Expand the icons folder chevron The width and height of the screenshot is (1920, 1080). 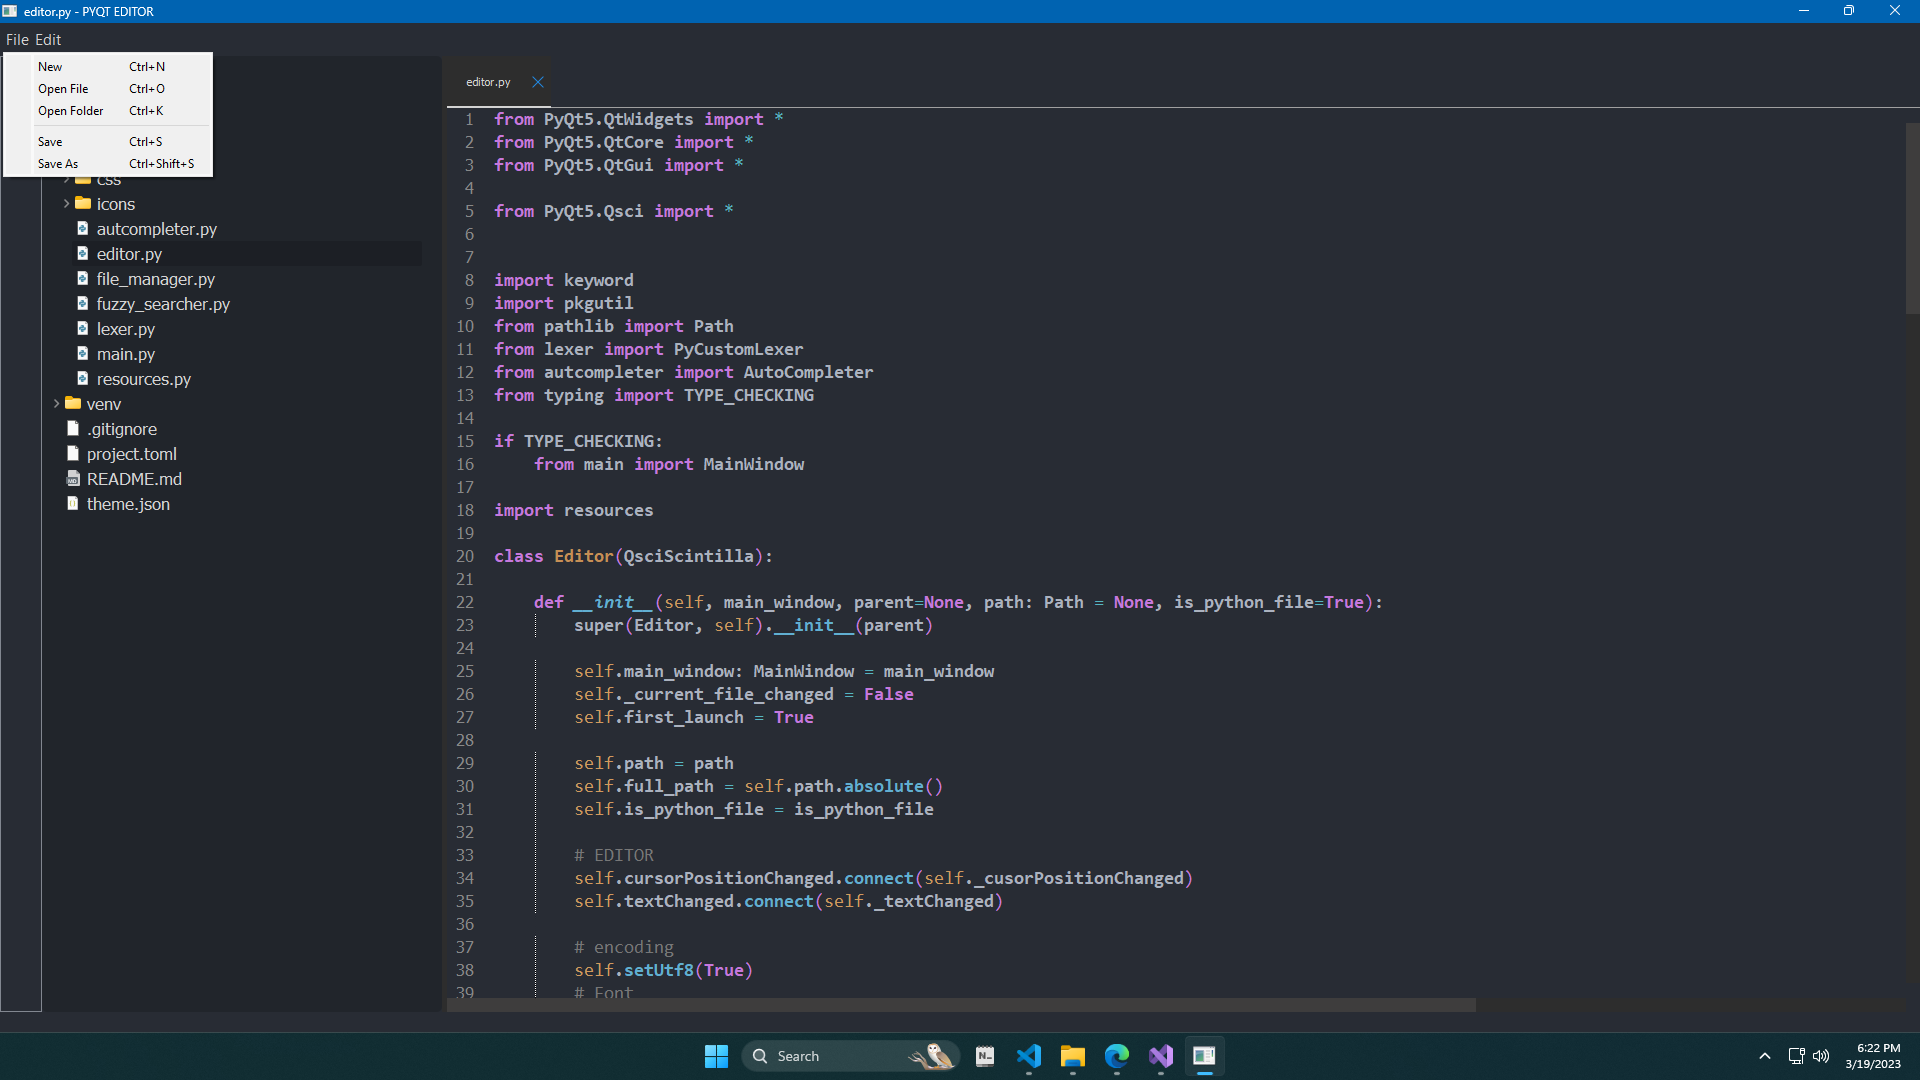(x=66, y=204)
